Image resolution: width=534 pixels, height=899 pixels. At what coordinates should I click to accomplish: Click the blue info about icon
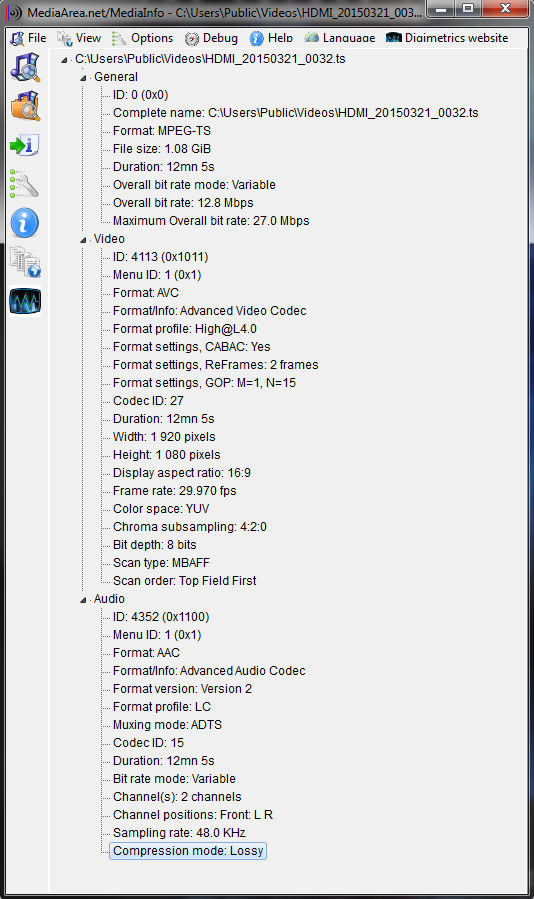[x=25, y=223]
